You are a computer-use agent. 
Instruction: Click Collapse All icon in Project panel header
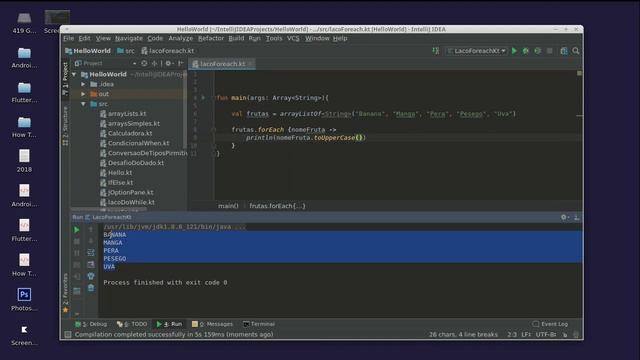click(x=155, y=63)
